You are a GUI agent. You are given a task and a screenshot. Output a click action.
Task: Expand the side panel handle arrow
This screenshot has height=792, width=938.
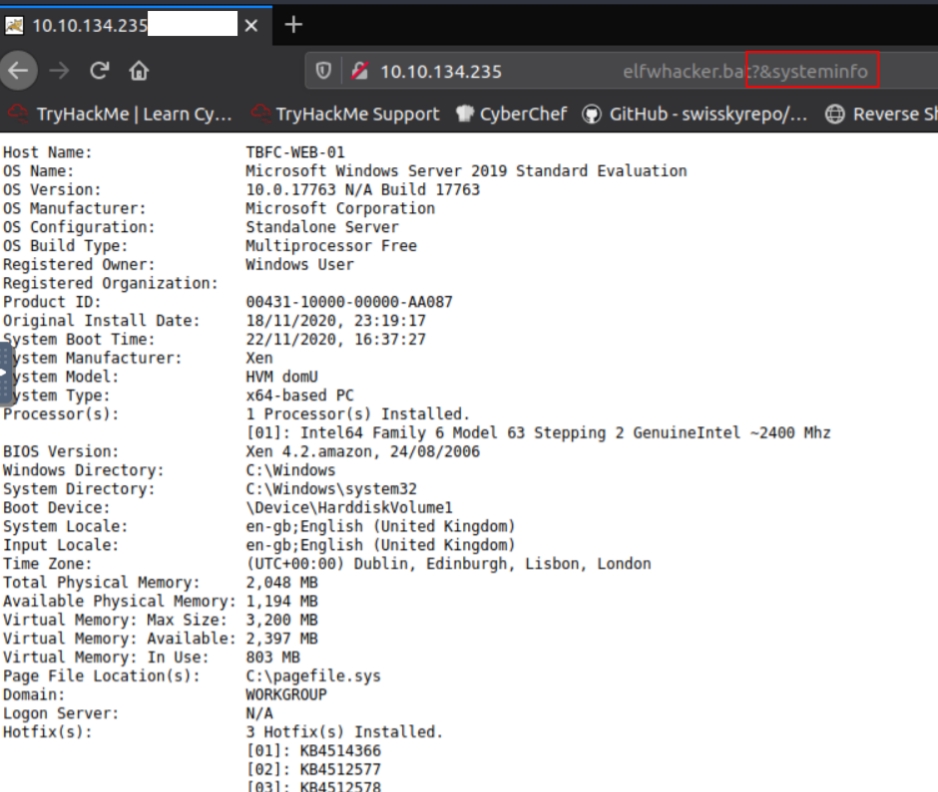(5, 374)
